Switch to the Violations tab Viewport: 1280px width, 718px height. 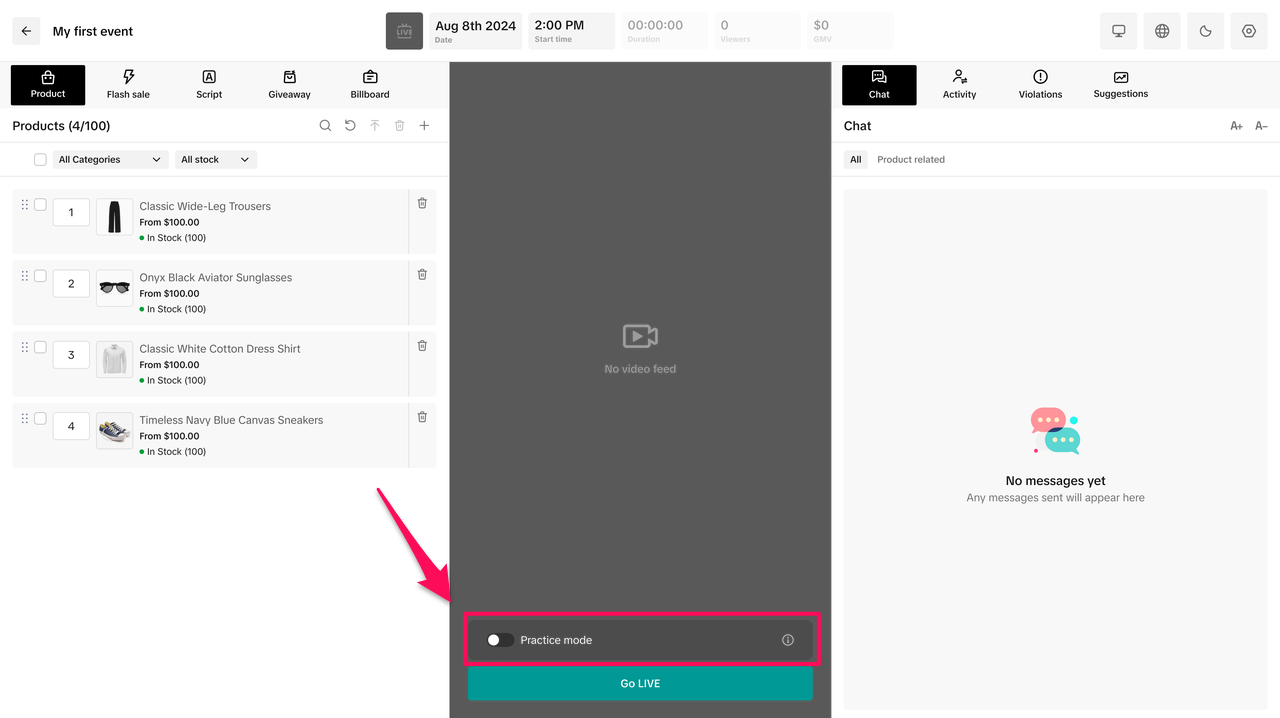pyautogui.click(x=1040, y=85)
